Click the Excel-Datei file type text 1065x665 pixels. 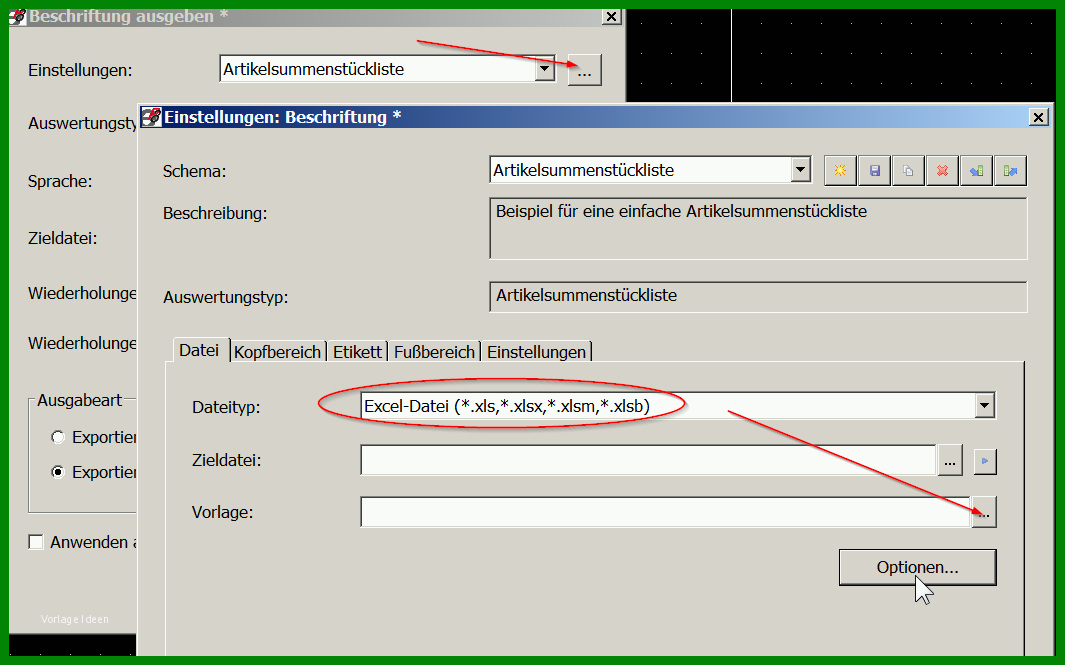click(507, 406)
